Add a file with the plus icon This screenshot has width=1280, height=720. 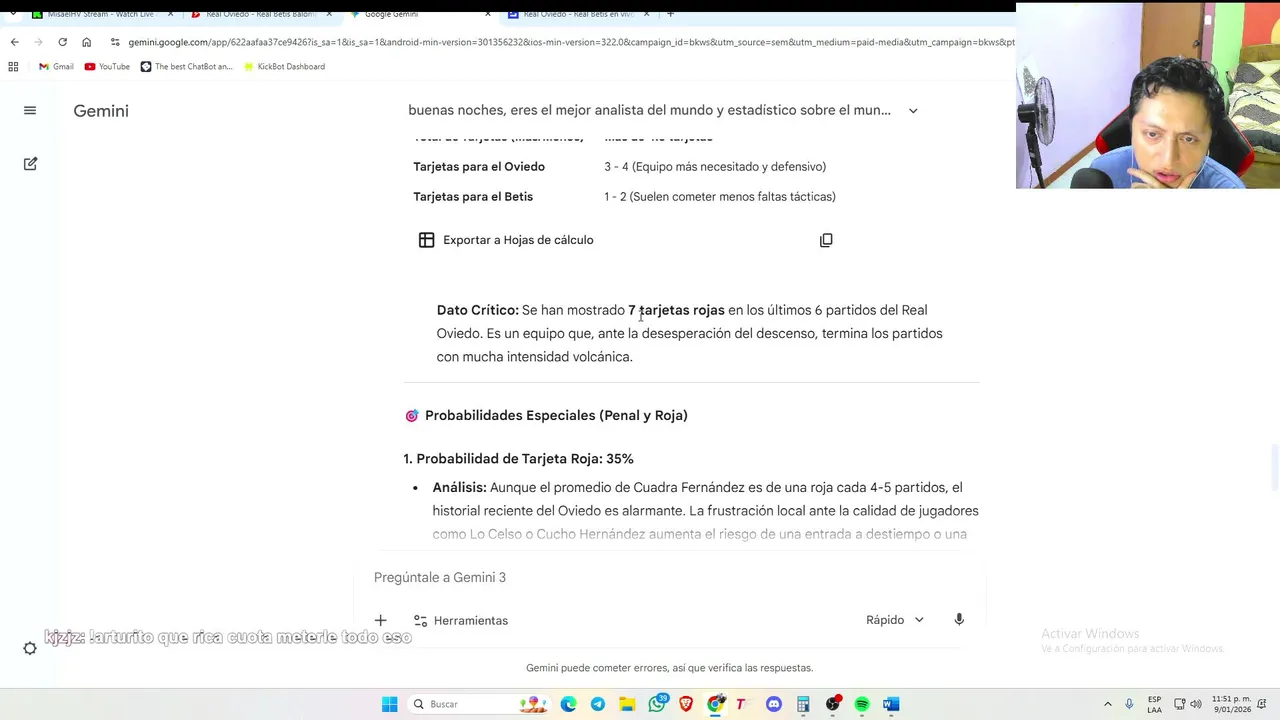click(x=380, y=620)
